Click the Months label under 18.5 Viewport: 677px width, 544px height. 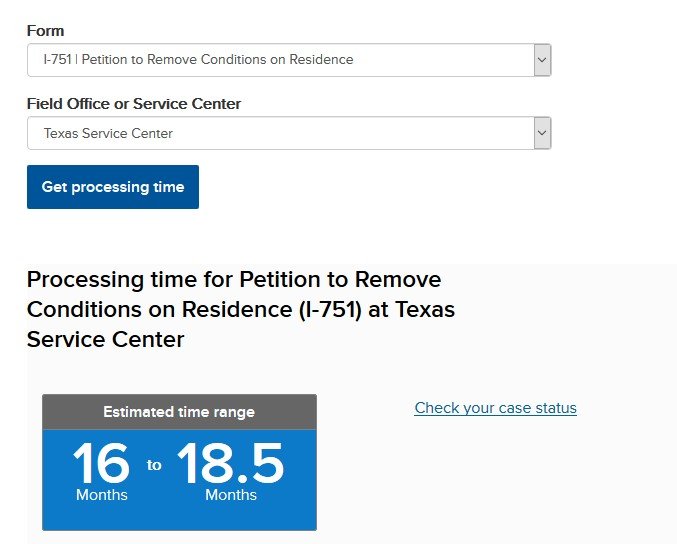231,495
